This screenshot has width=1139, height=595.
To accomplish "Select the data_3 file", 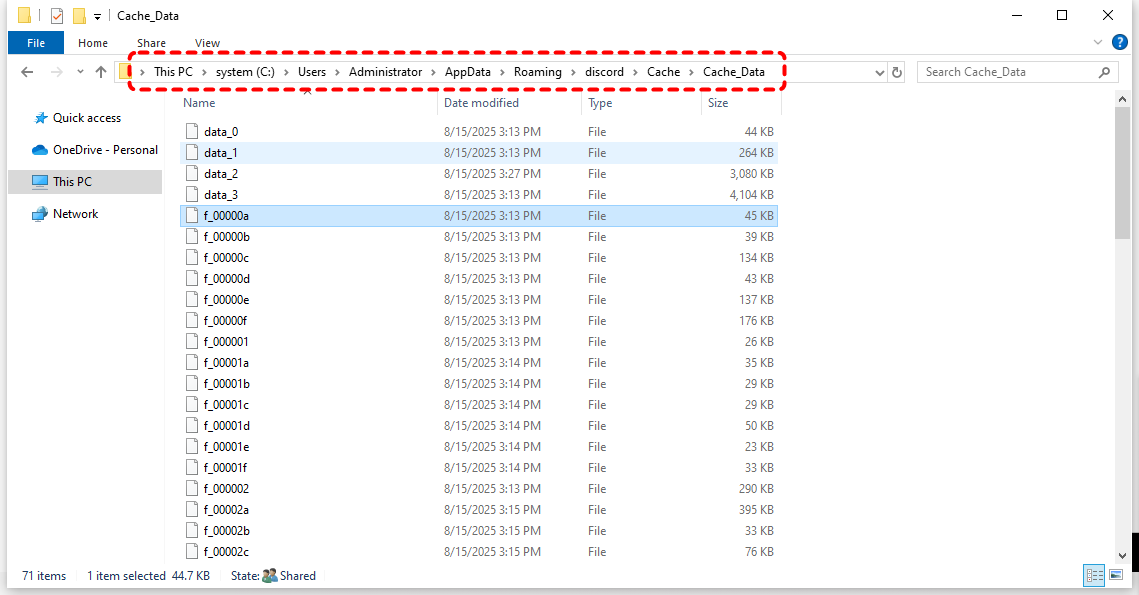I will (479, 195).
